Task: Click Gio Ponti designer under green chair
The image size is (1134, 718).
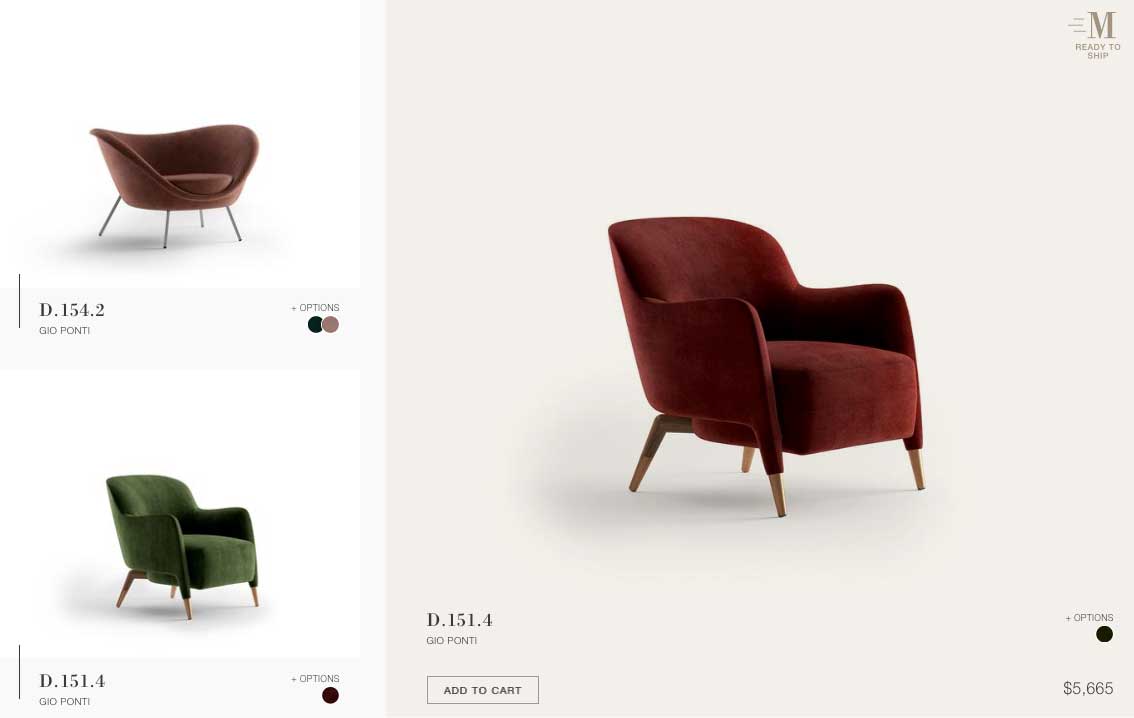Action: coord(64,701)
